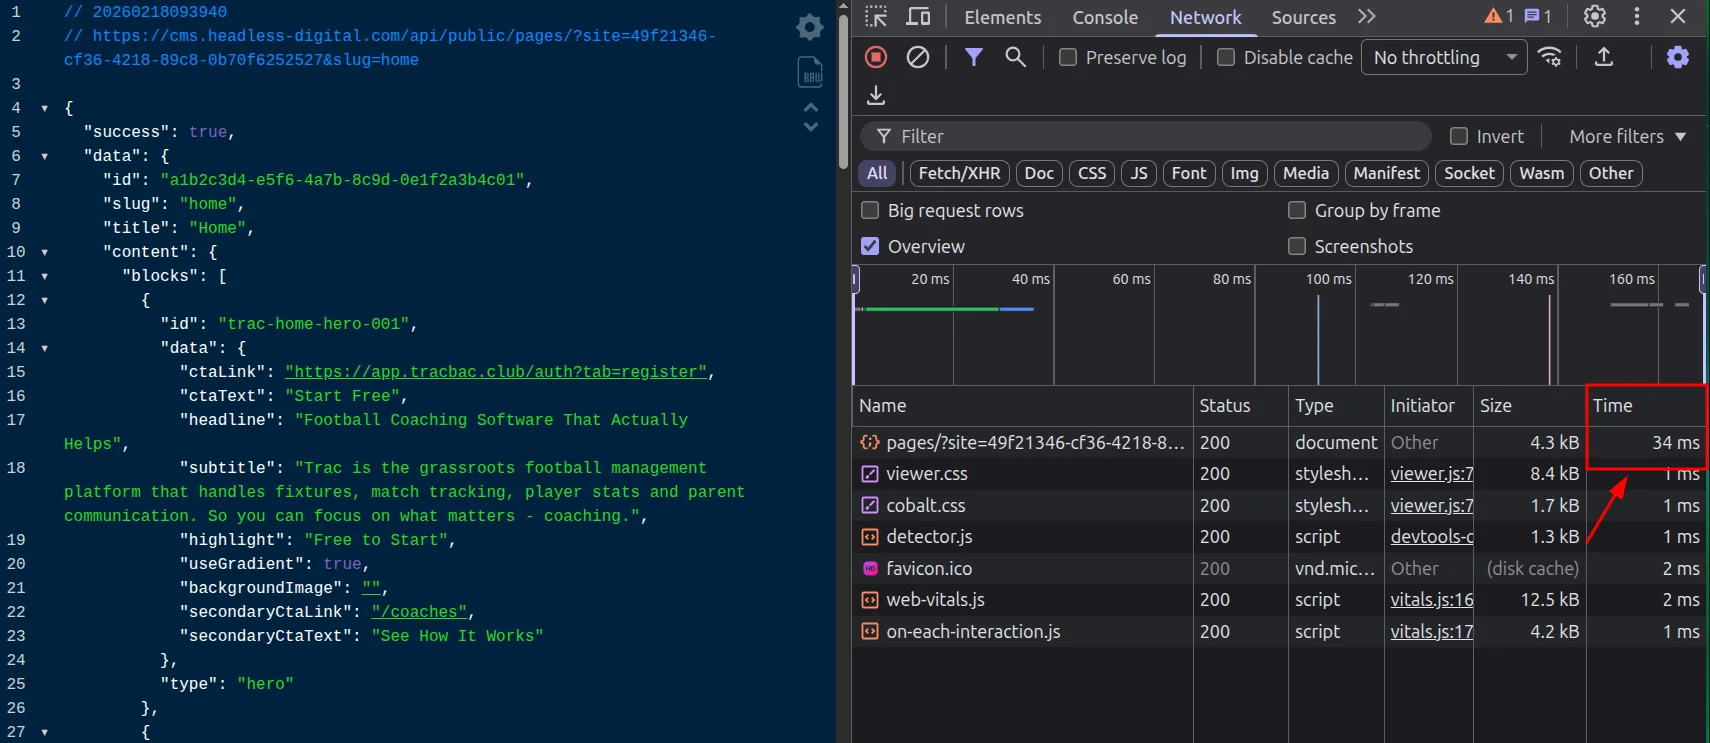Select the inspect element picker icon
This screenshot has height=743, width=1710.
coord(876,17)
